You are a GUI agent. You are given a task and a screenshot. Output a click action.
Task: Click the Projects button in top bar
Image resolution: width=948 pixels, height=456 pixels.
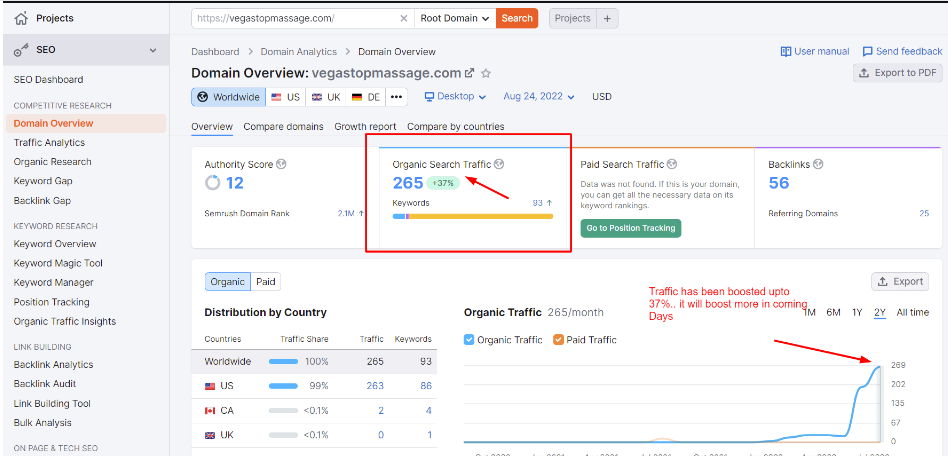573,18
